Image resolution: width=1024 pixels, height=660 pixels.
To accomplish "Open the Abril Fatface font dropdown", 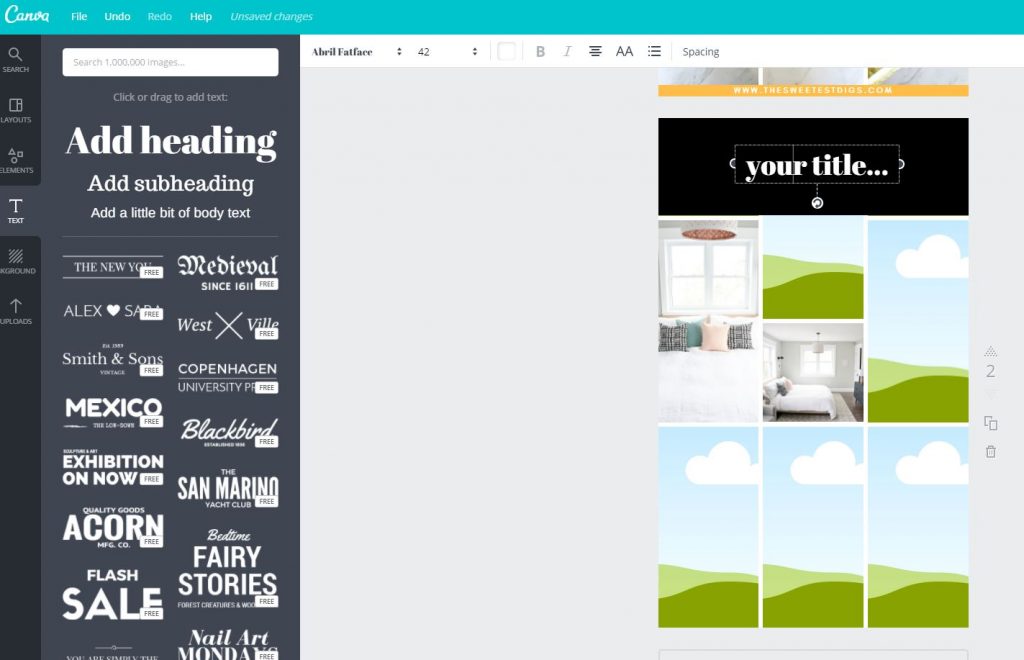I will coord(356,51).
